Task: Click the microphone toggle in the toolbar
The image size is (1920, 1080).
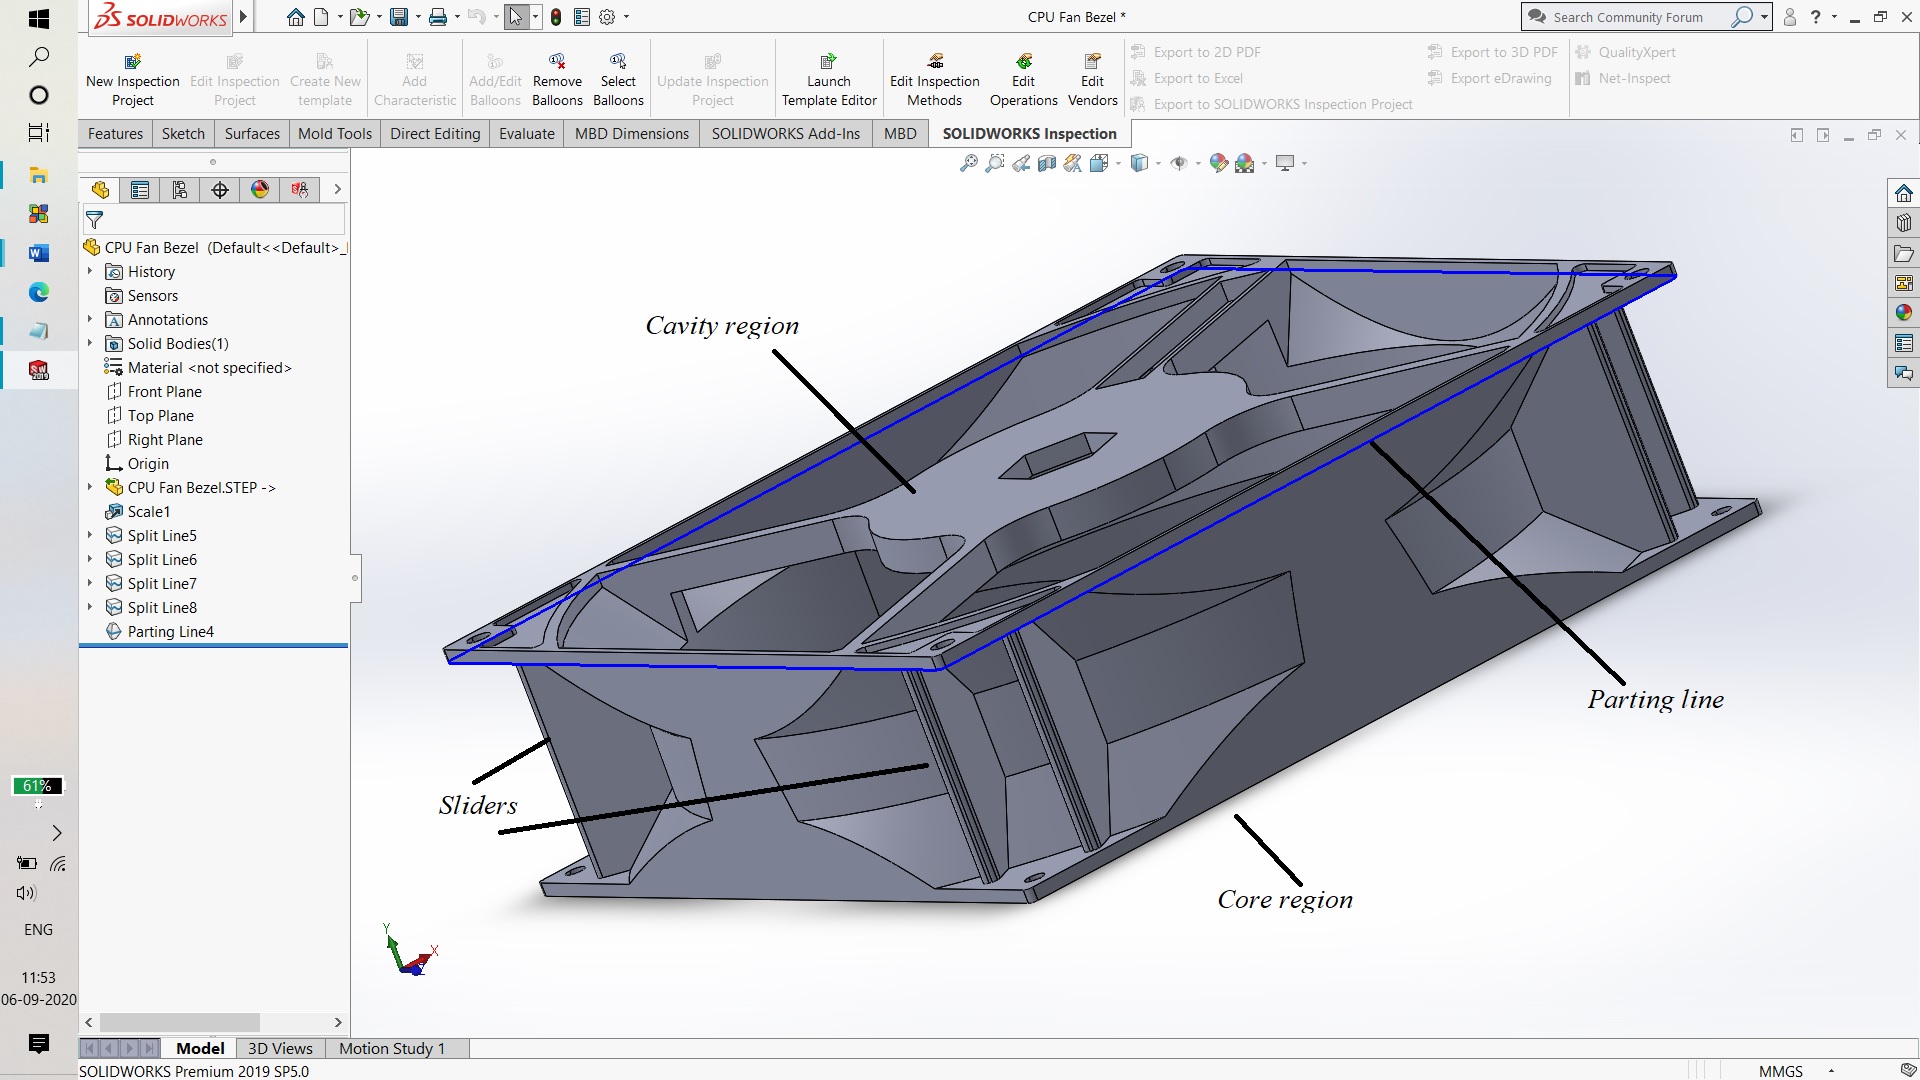Action: [557, 16]
